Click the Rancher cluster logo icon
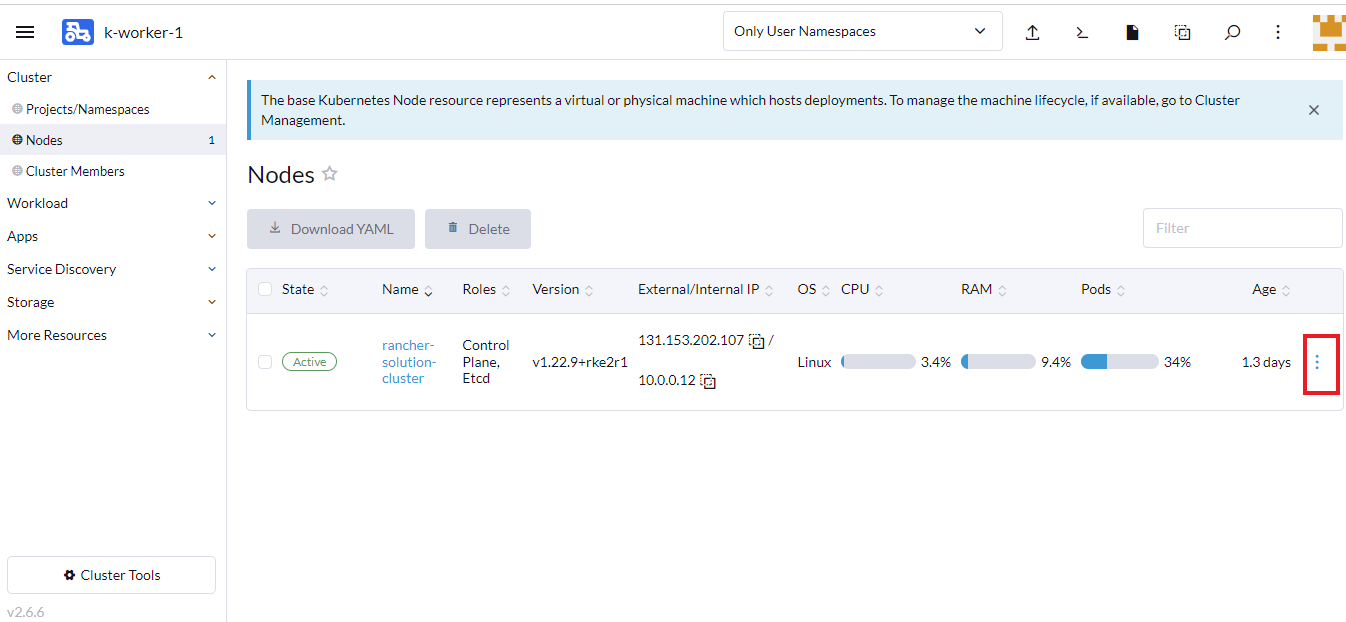Viewport: 1346px width, 622px height. coord(78,32)
